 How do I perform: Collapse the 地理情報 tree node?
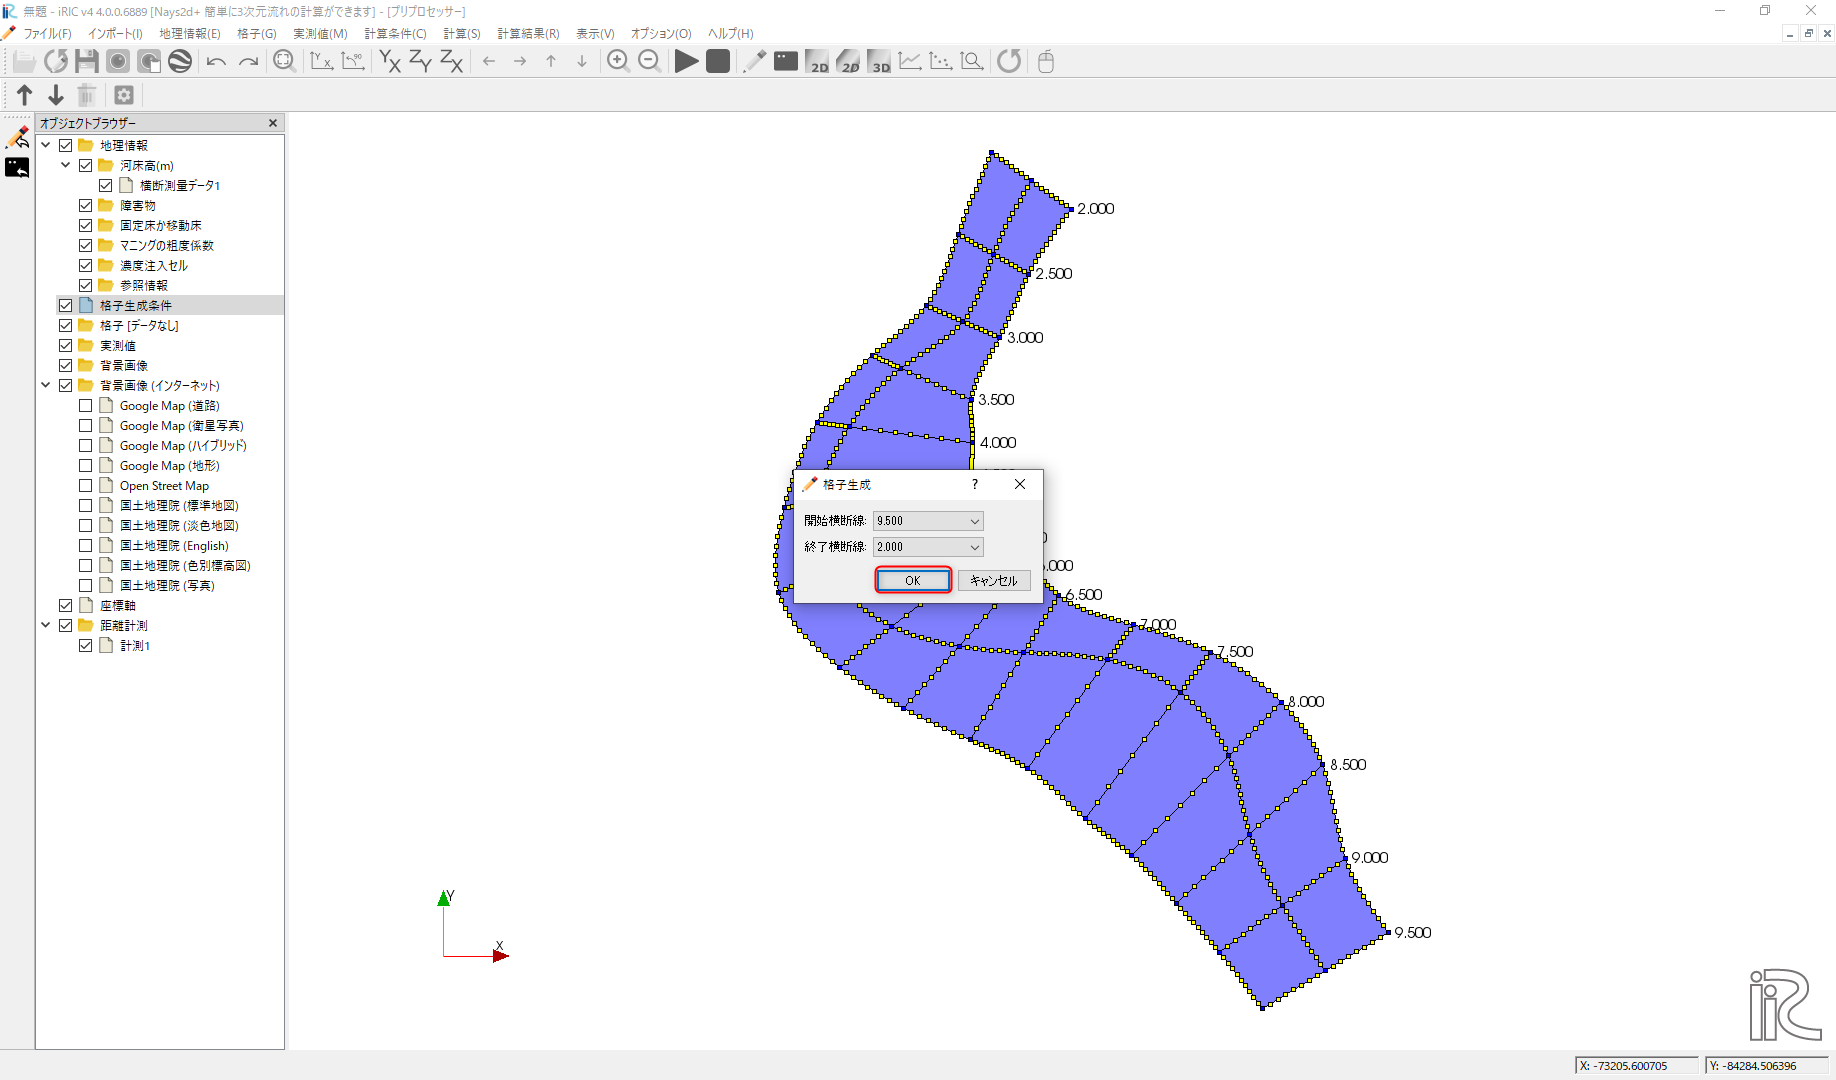[46, 145]
